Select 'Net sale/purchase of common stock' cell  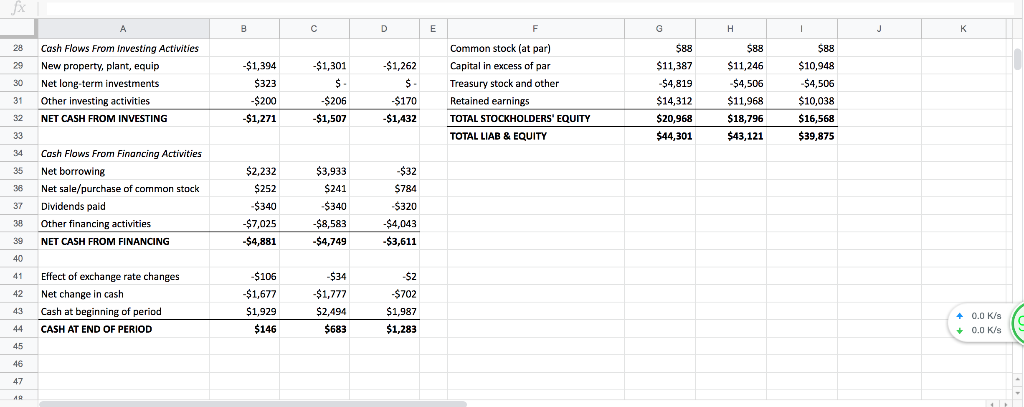(123, 189)
